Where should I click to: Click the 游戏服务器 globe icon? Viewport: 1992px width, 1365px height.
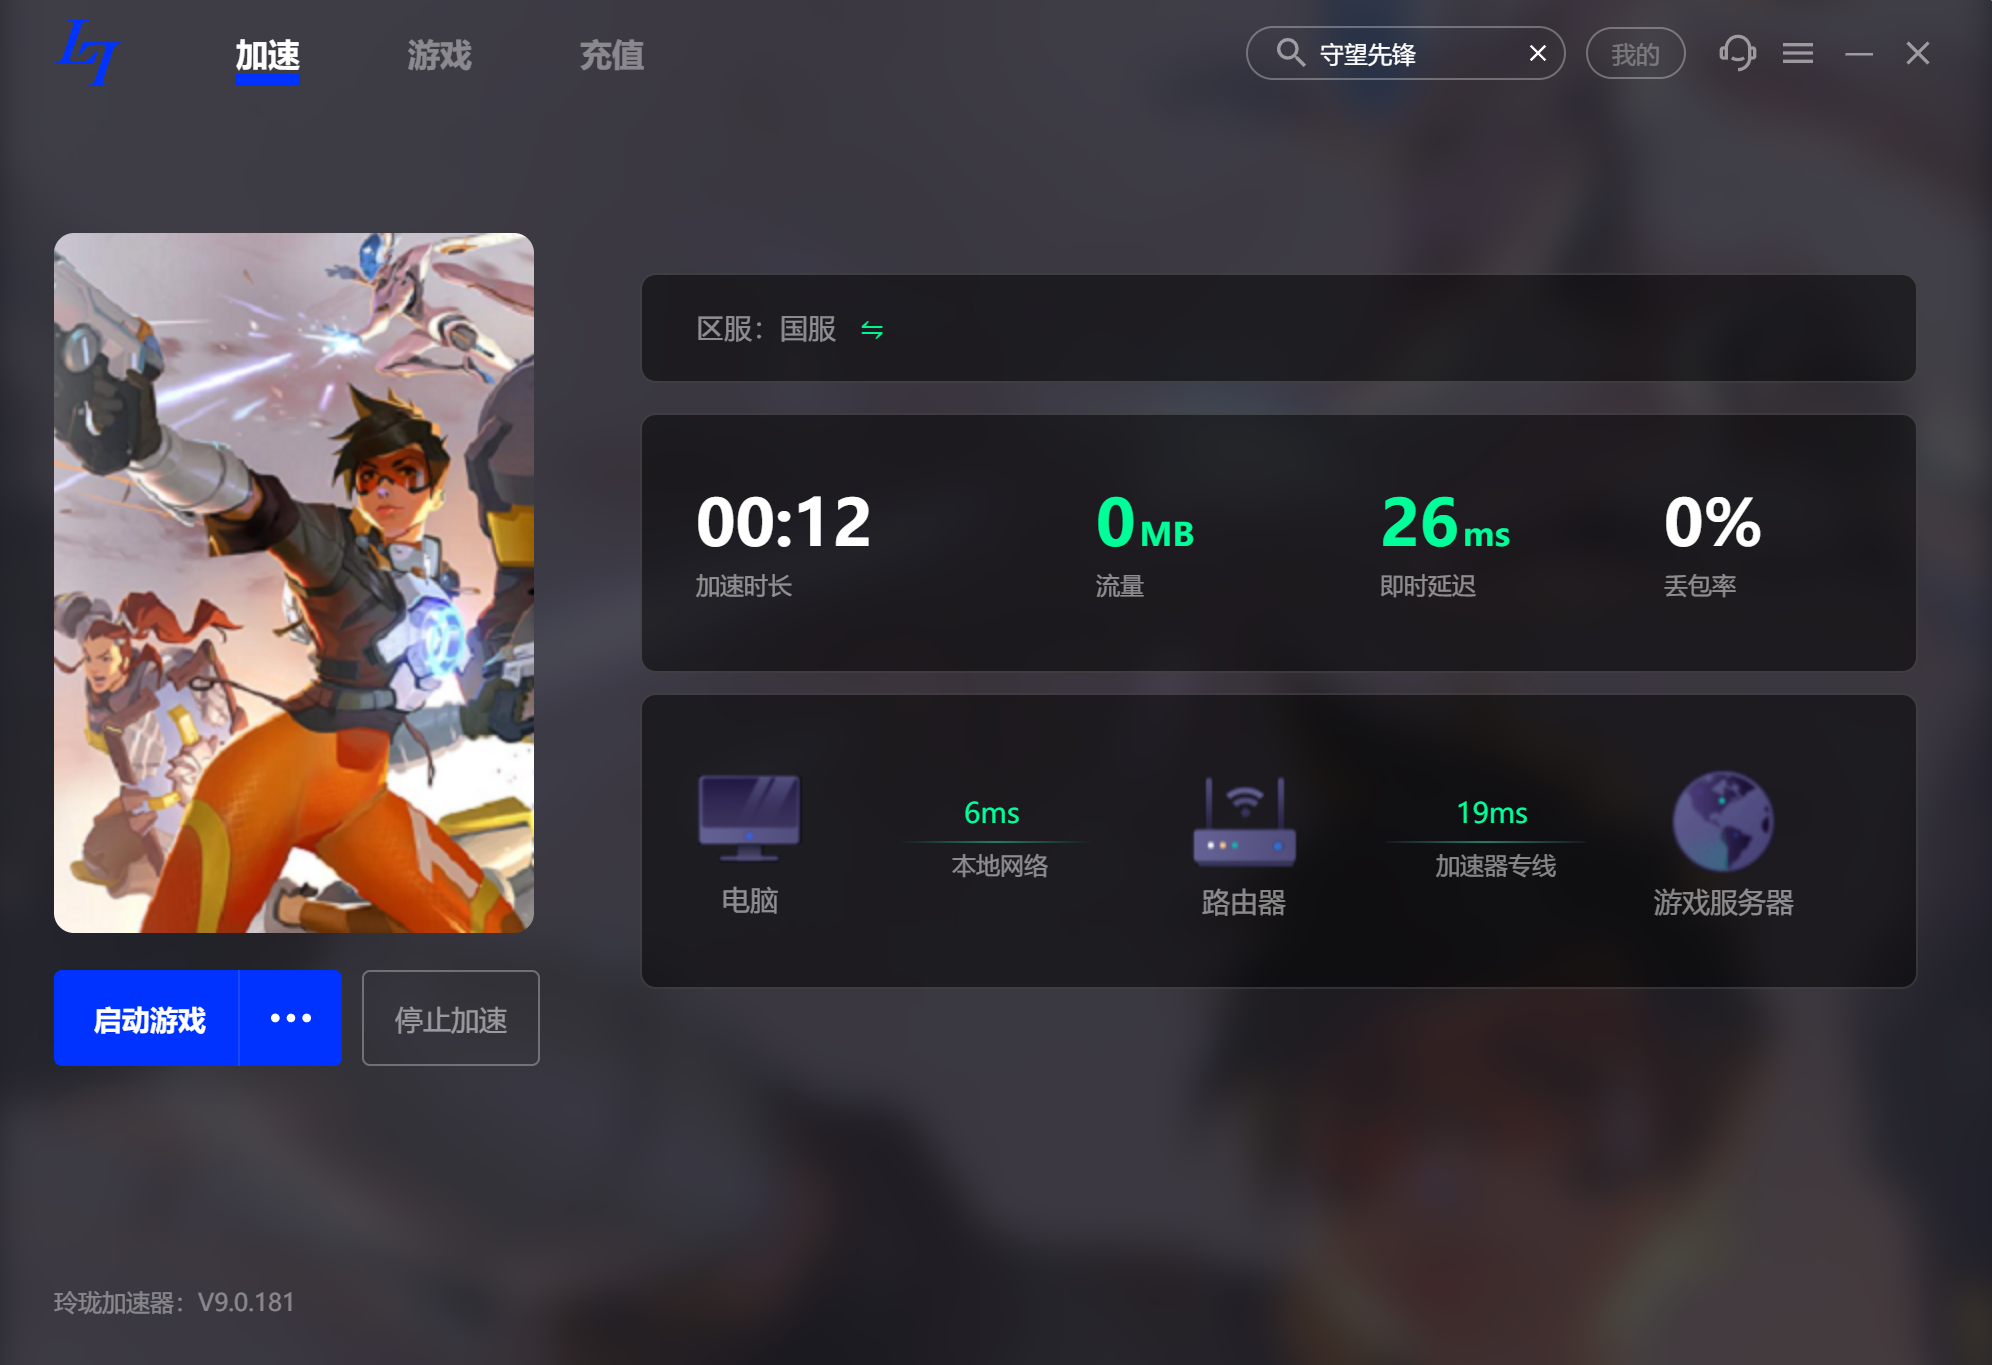(1723, 822)
